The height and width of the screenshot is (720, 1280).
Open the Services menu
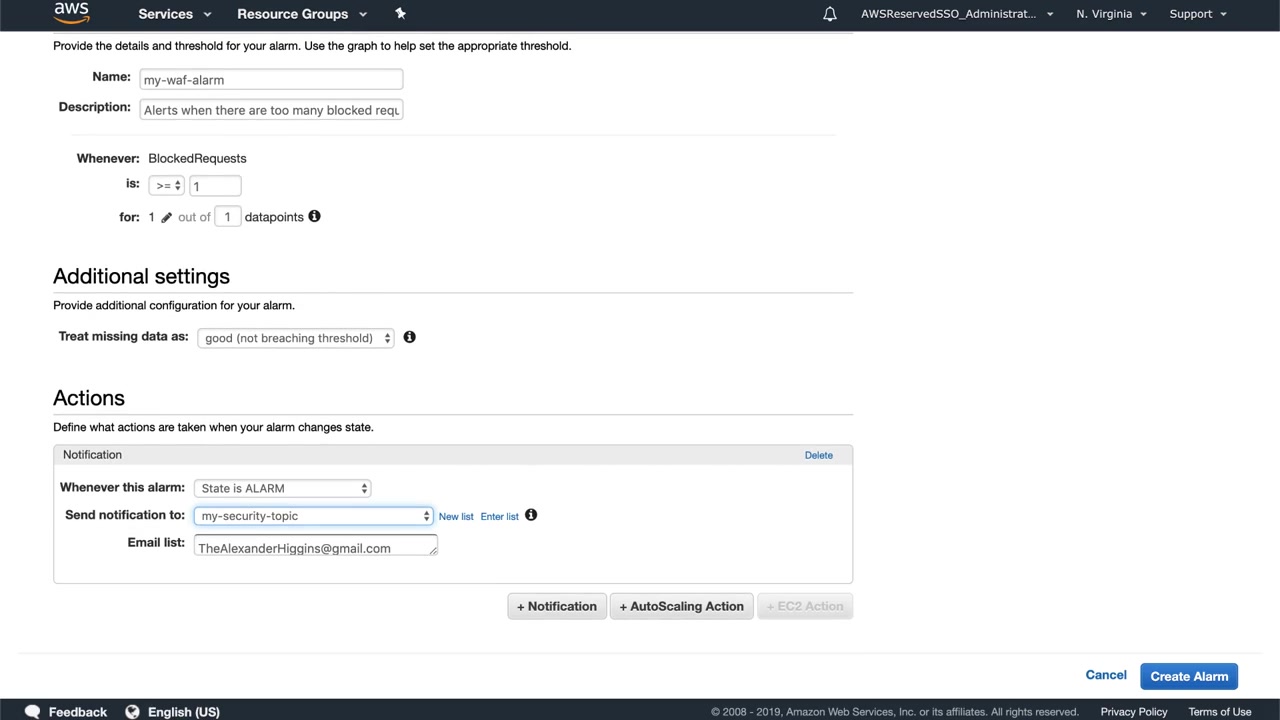click(x=174, y=14)
